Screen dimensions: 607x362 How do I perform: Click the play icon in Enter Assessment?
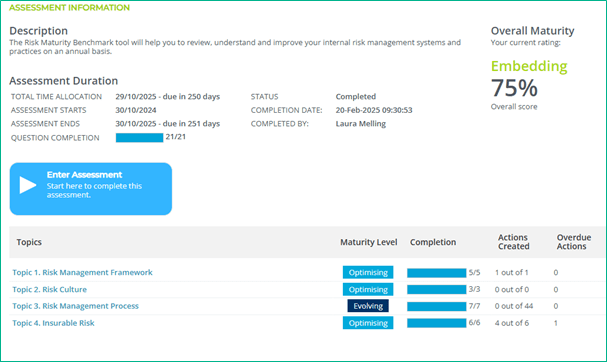tap(28, 185)
